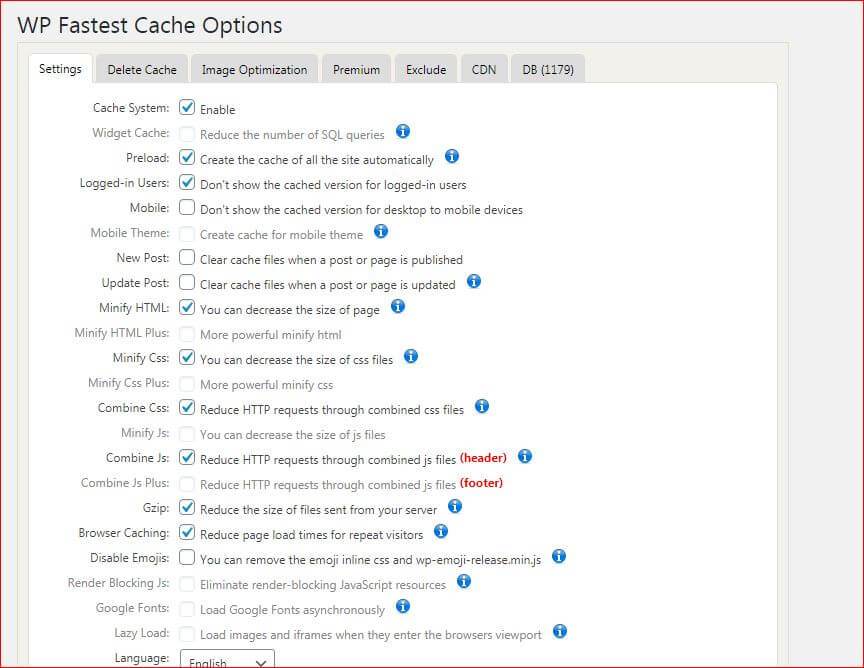Click disabled Widget Cache checkbox
The height and width of the screenshot is (668, 864).
pyautogui.click(x=187, y=132)
